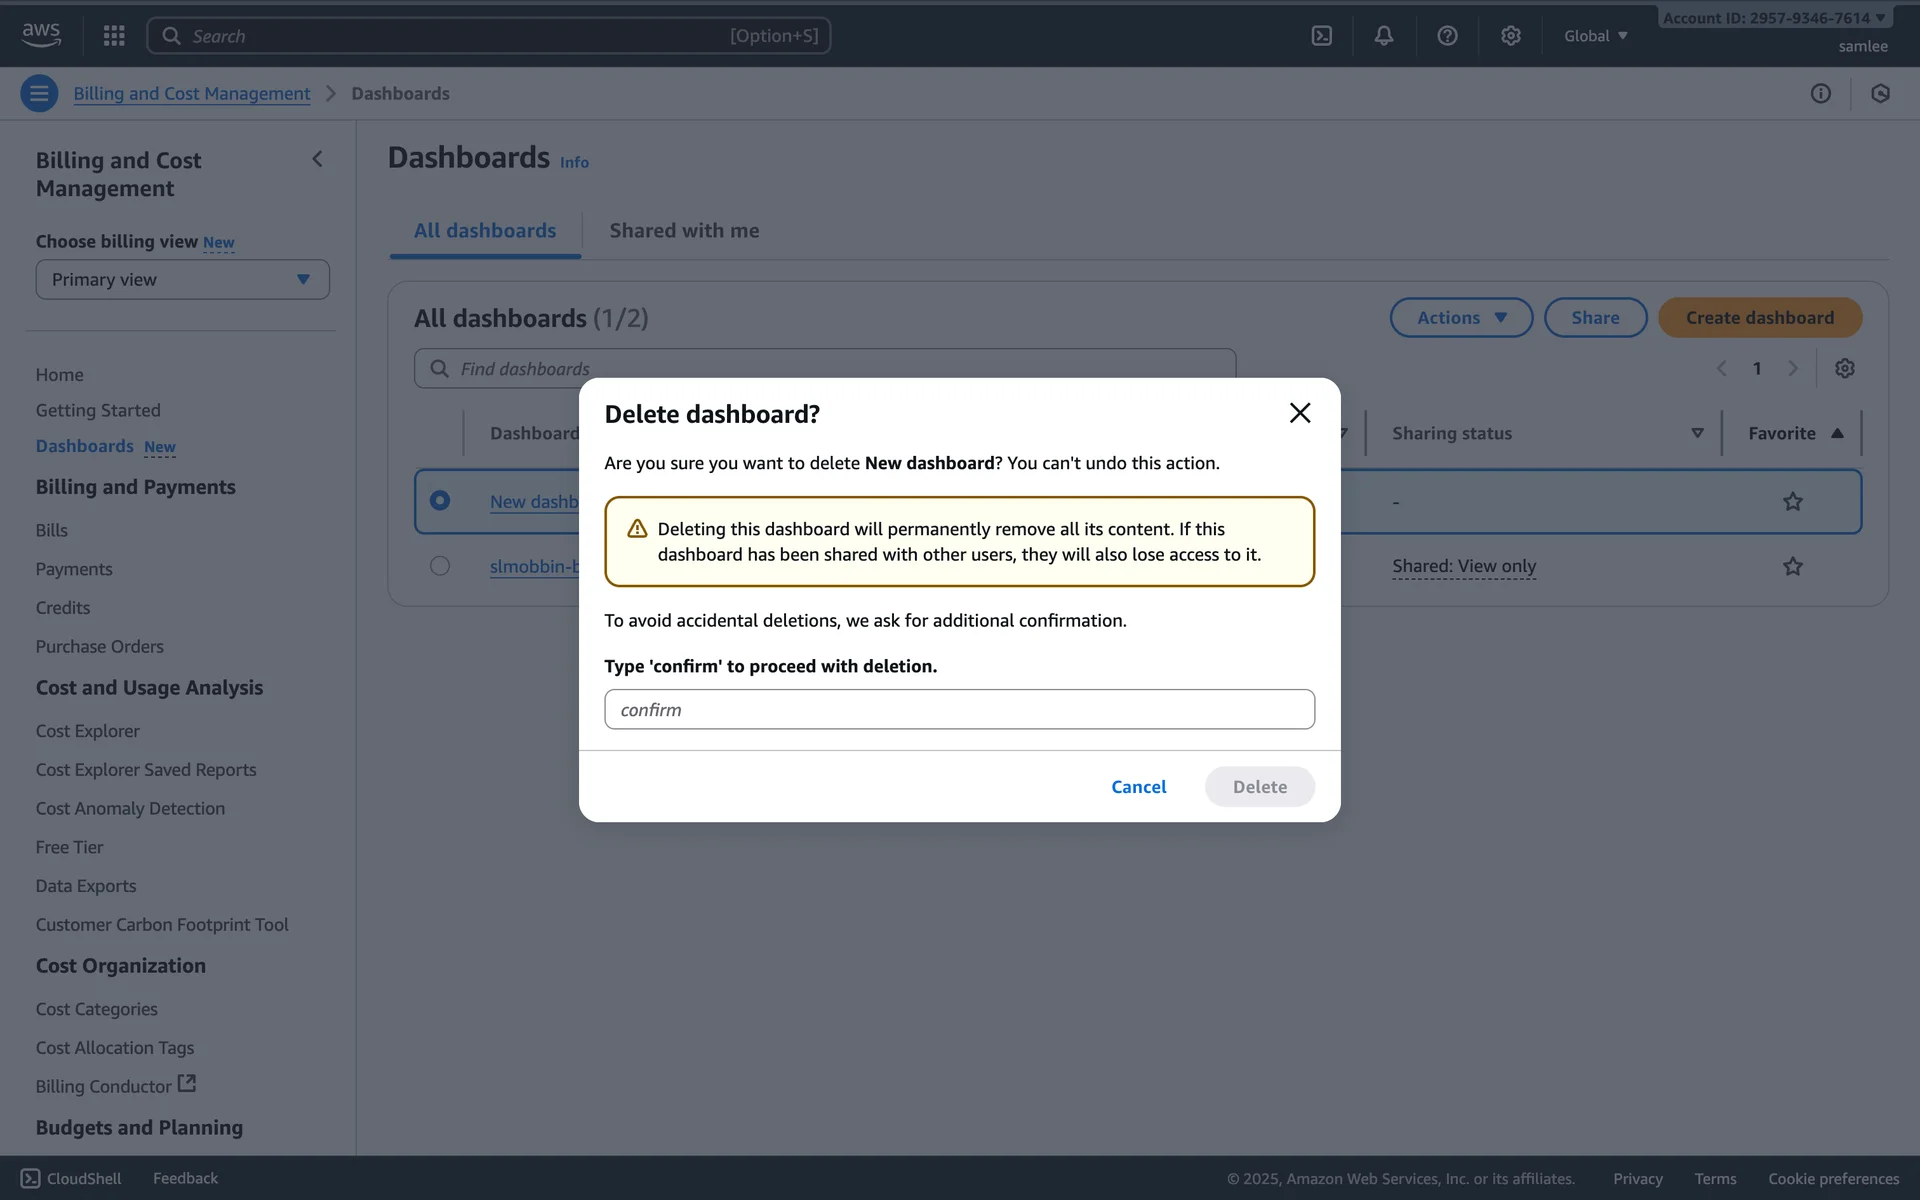Collapse the Billing and Cost Management sidebar
Image resolution: width=1920 pixels, height=1200 pixels.
[318, 159]
